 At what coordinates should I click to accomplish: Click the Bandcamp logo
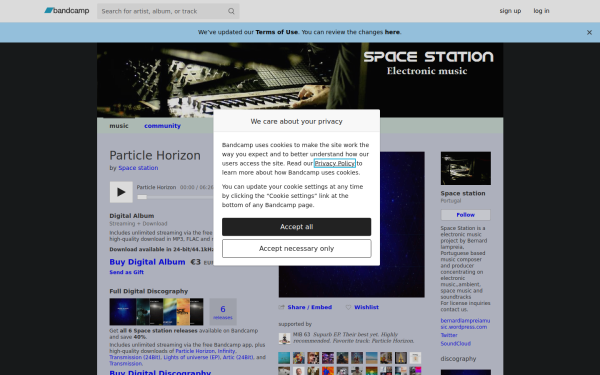coord(67,11)
